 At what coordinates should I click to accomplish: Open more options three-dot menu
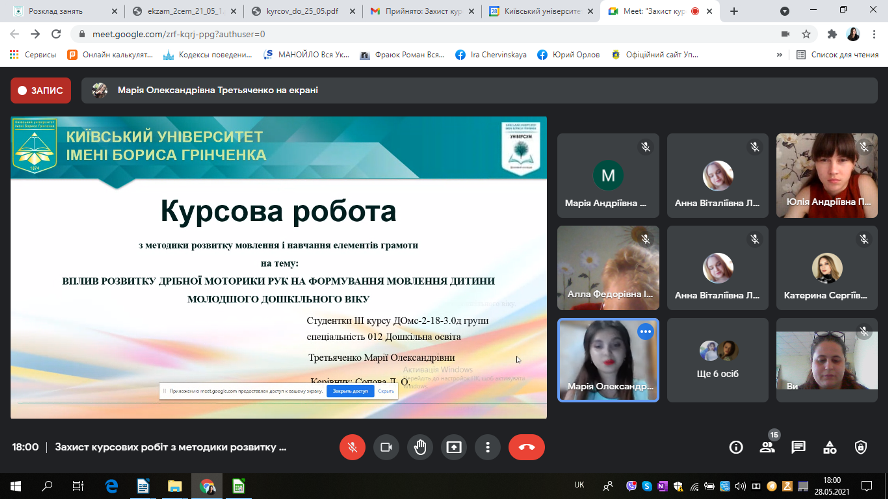tap(487, 447)
